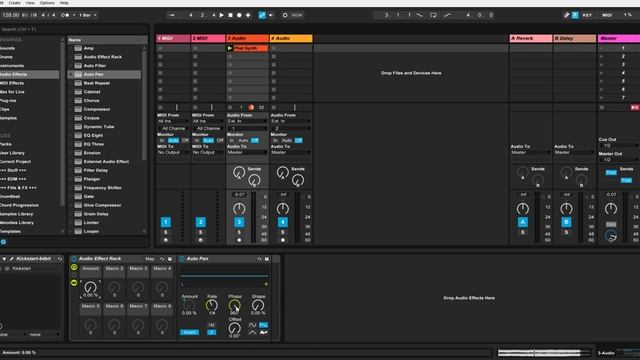The width and height of the screenshot is (640, 360).
Task: Select the 4 Audio track header
Action: [291, 38]
